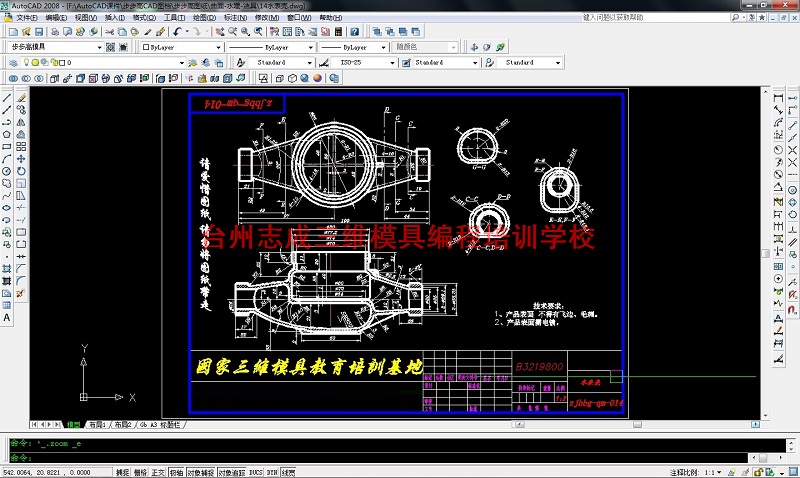The width and height of the screenshot is (800, 478).
Task: Select the Erase tool in Modify toolbar
Action: coord(21,97)
